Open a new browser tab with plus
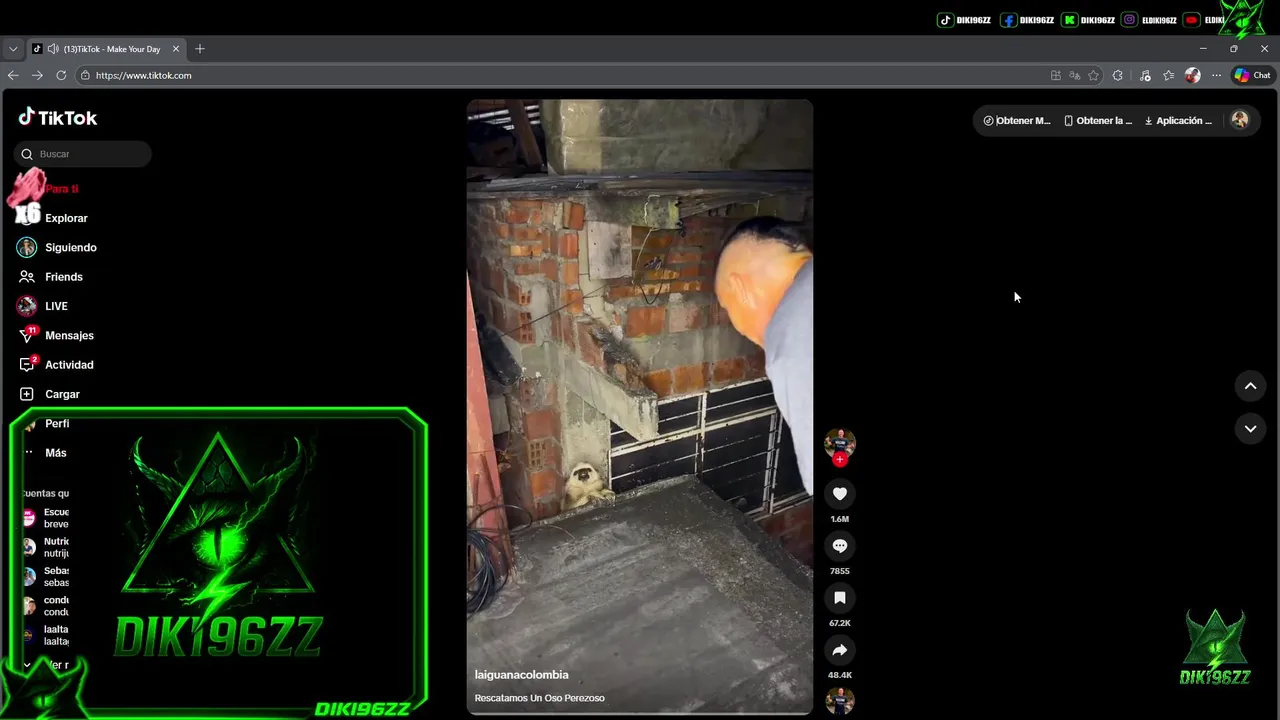1280x720 pixels. (x=200, y=48)
